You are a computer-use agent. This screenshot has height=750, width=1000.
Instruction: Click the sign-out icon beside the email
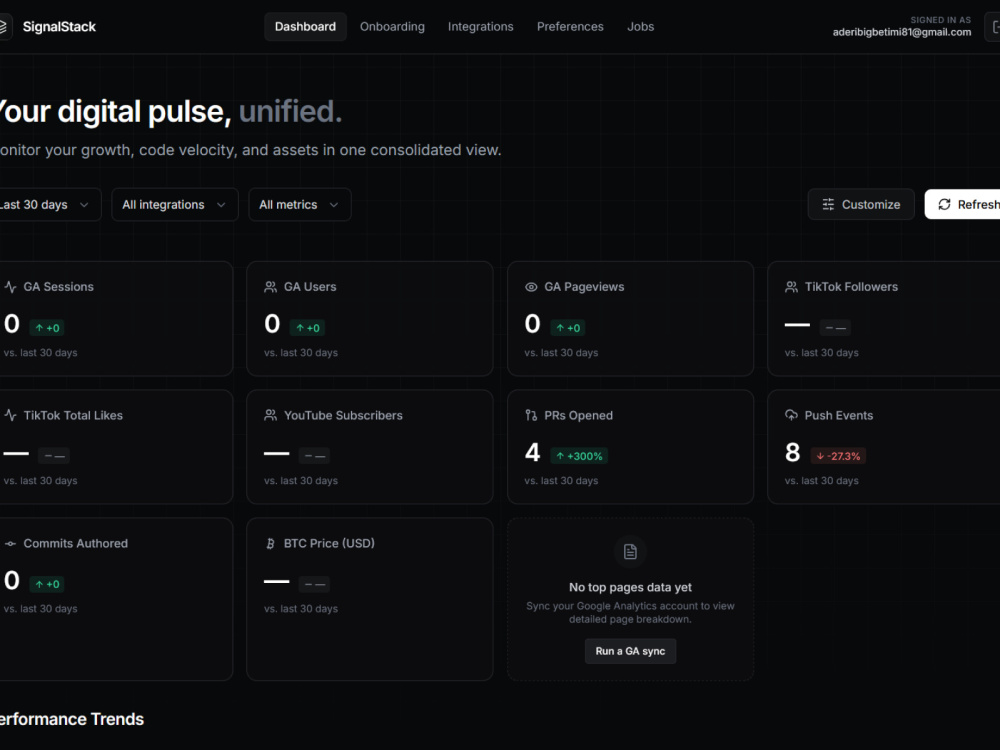pos(994,27)
